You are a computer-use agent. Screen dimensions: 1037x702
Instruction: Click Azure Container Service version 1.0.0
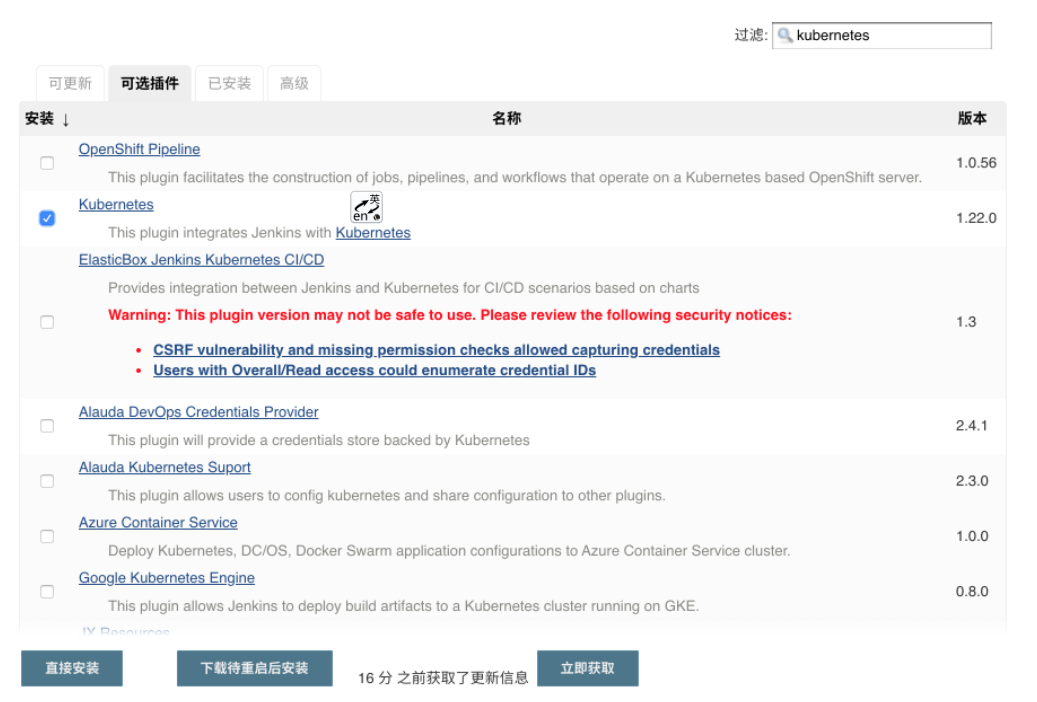(972, 536)
